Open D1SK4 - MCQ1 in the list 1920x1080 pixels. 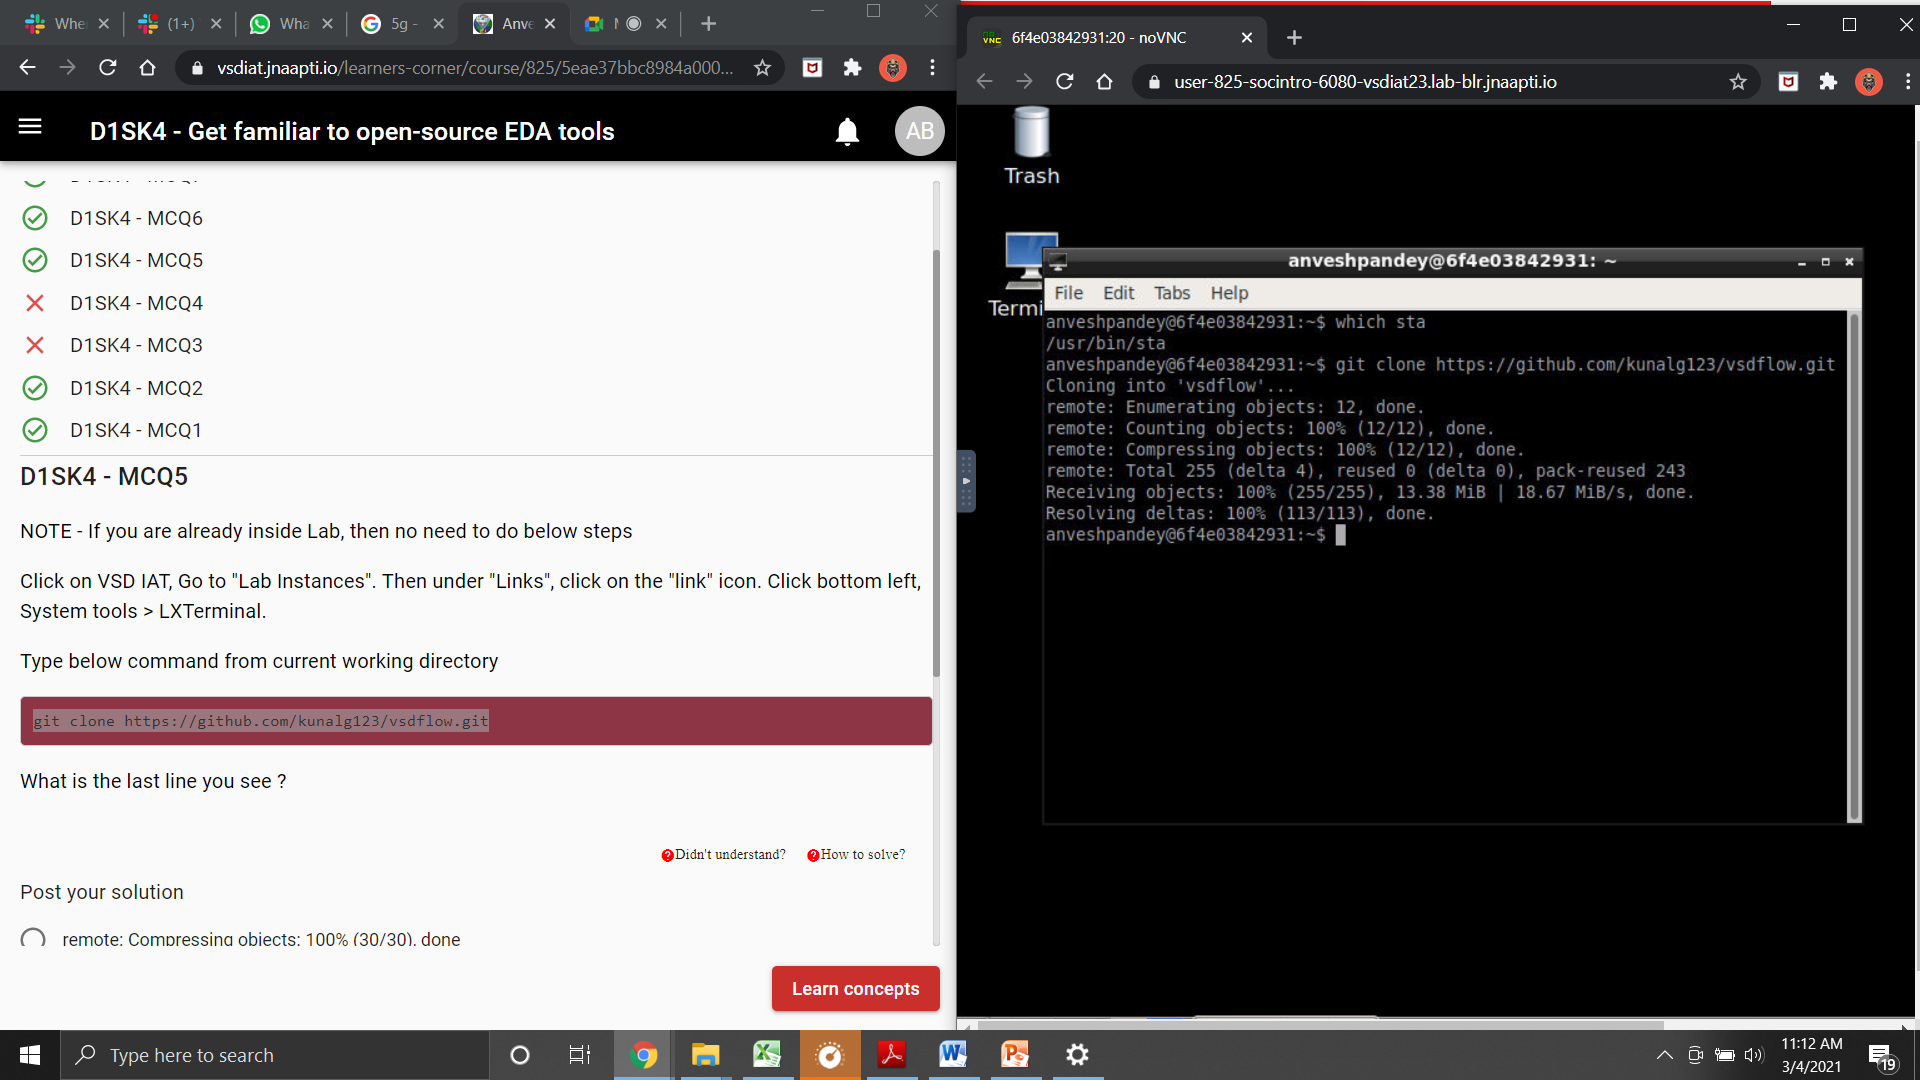pyautogui.click(x=135, y=430)
